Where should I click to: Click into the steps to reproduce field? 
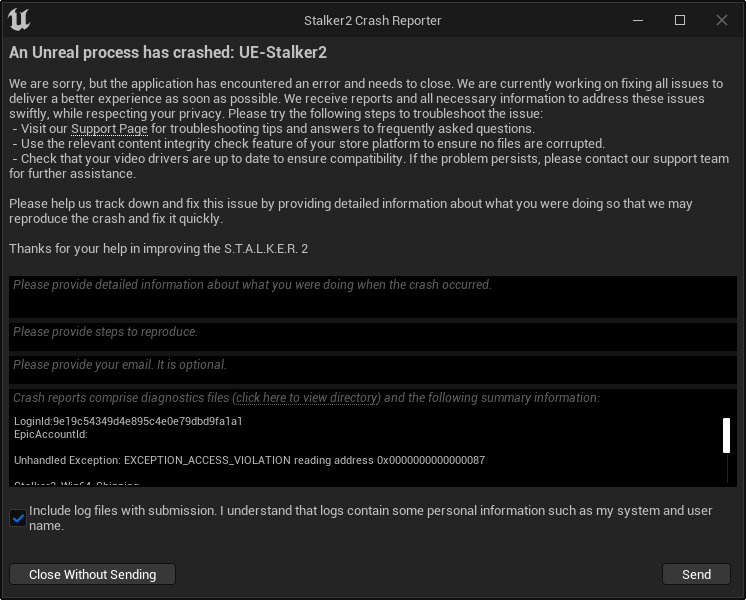[x=372, y=337]
